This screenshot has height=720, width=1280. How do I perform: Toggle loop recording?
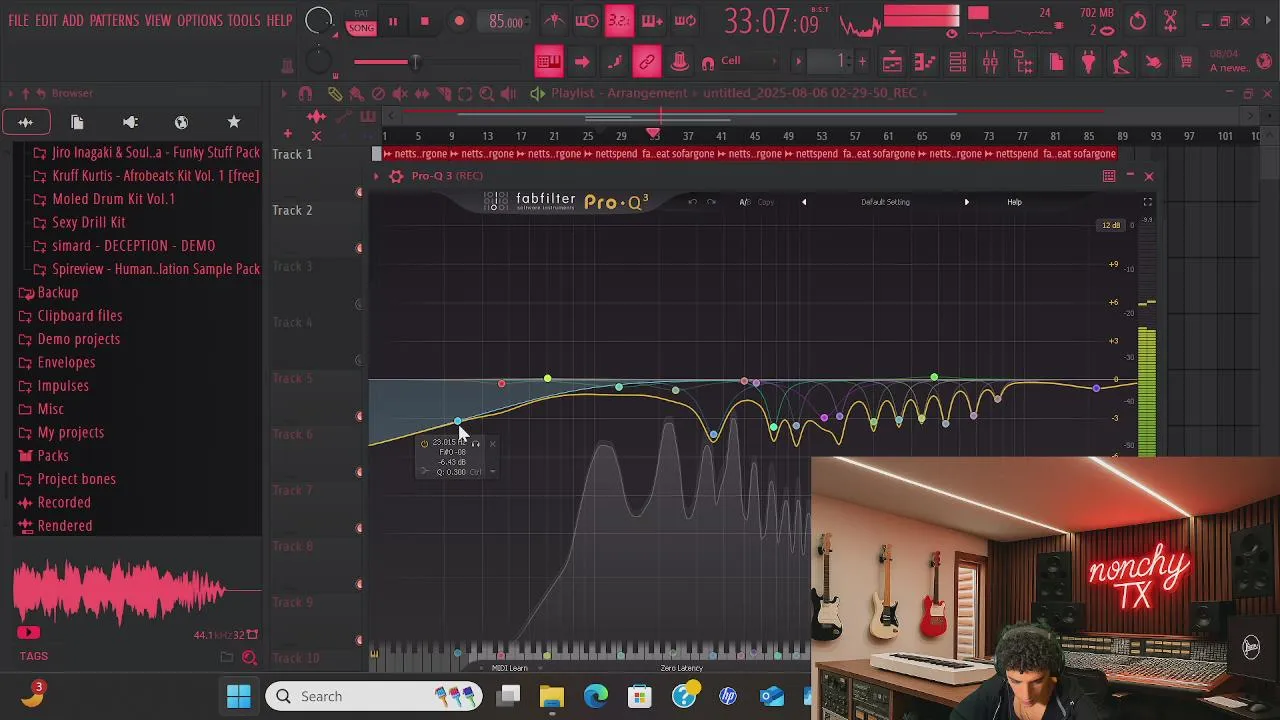tap(685, 21)
